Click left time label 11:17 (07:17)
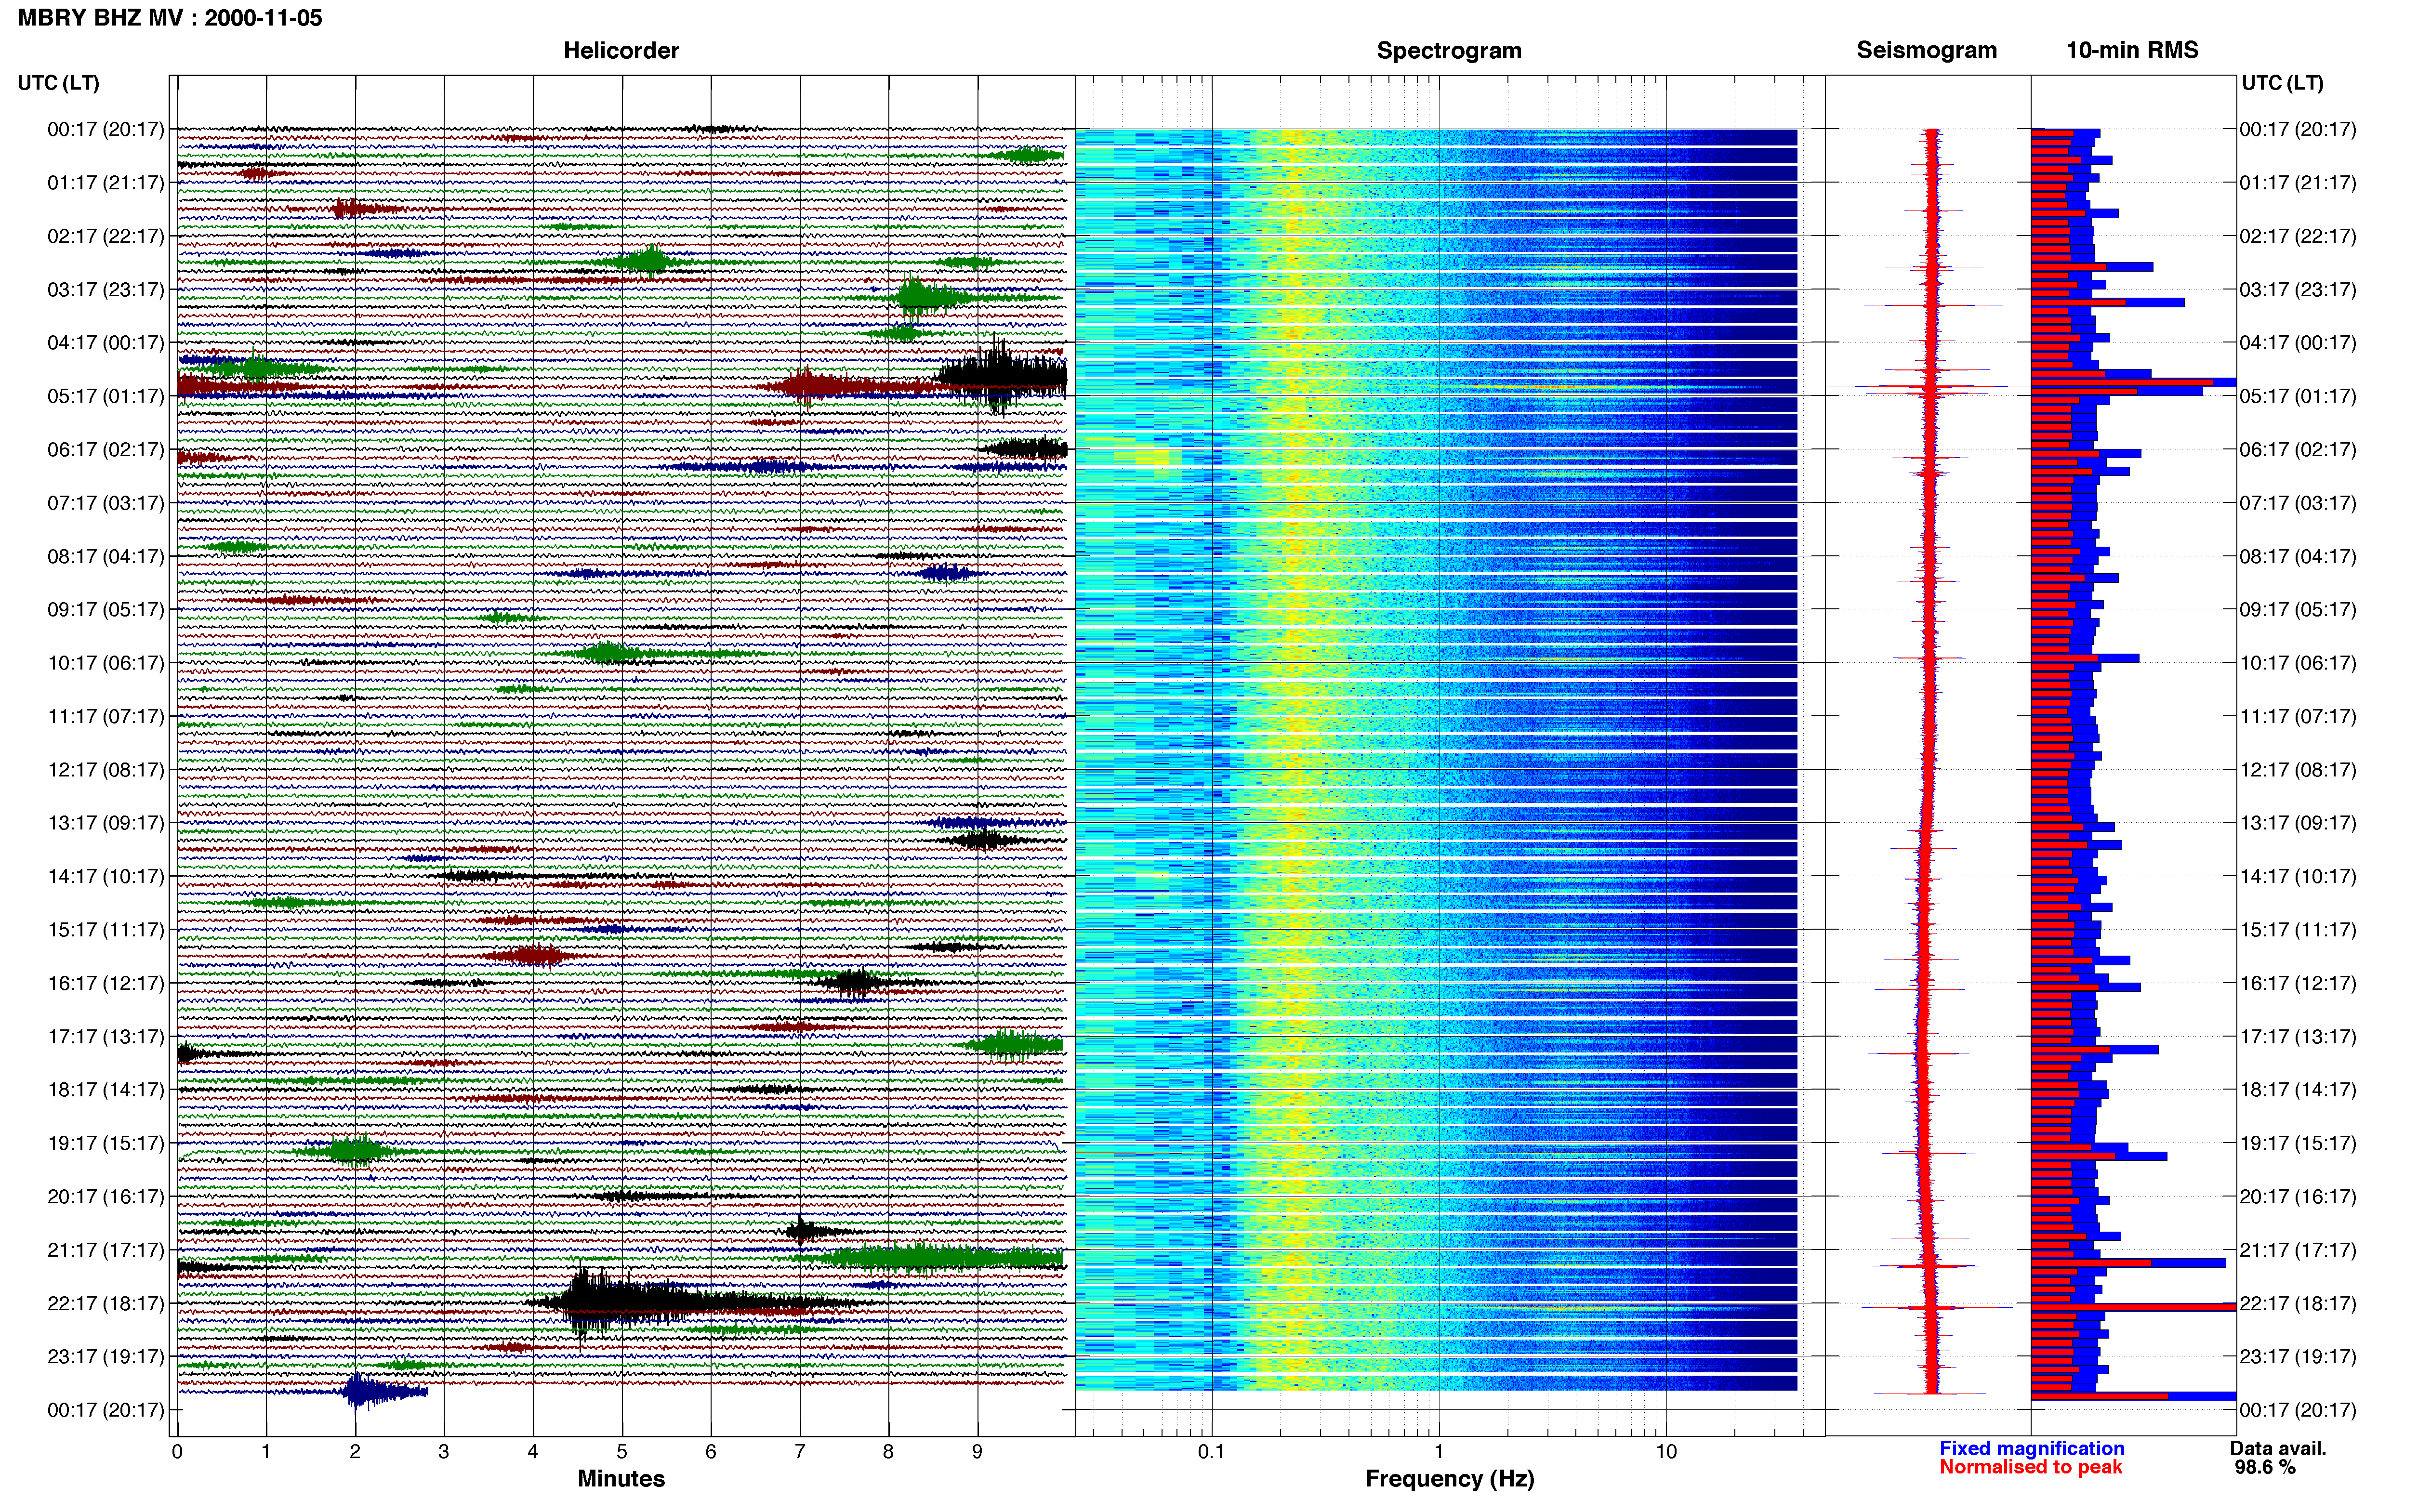Viewport: 2418px width, 1512px height. click(105, 716)
